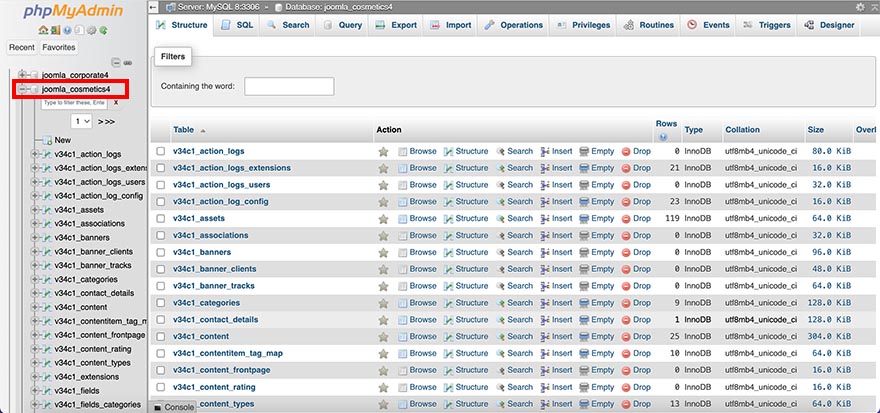Tick the checkbox for v34c1_action_logs
The width and height of the screenshot is (880, 413).
160,152
